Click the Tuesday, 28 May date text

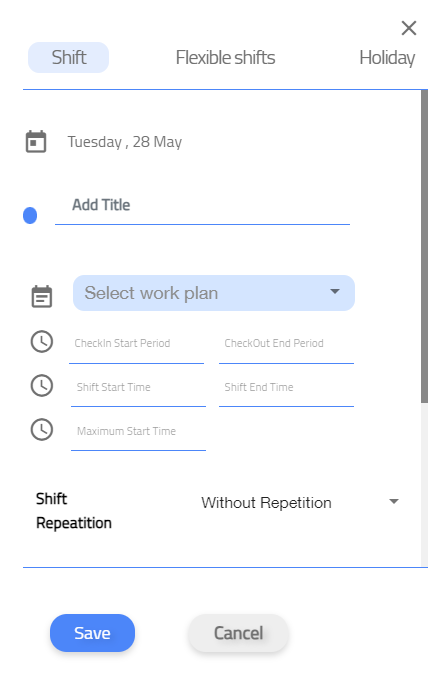pyautogui.click(x=125, y=142)
